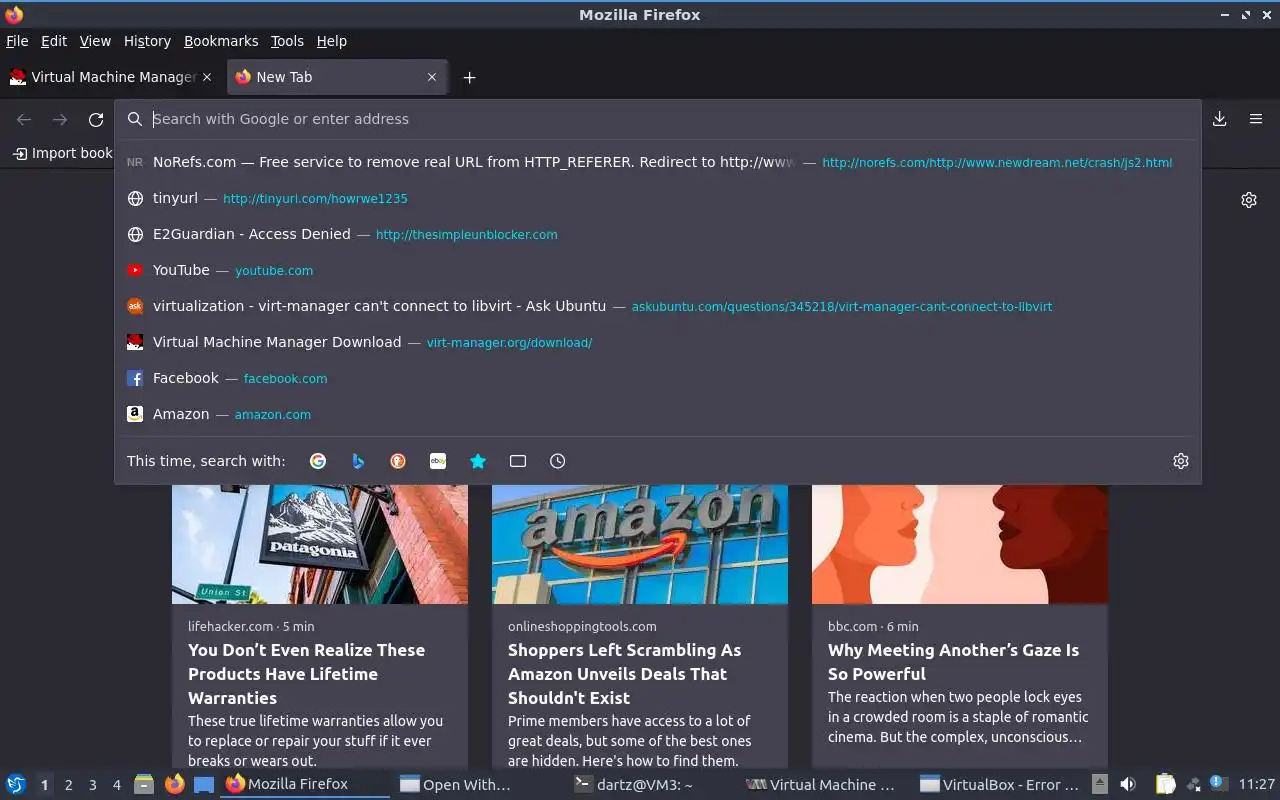Open the Help menu
Viewport: 1280px width, 800px height.
tap(331, 41)
